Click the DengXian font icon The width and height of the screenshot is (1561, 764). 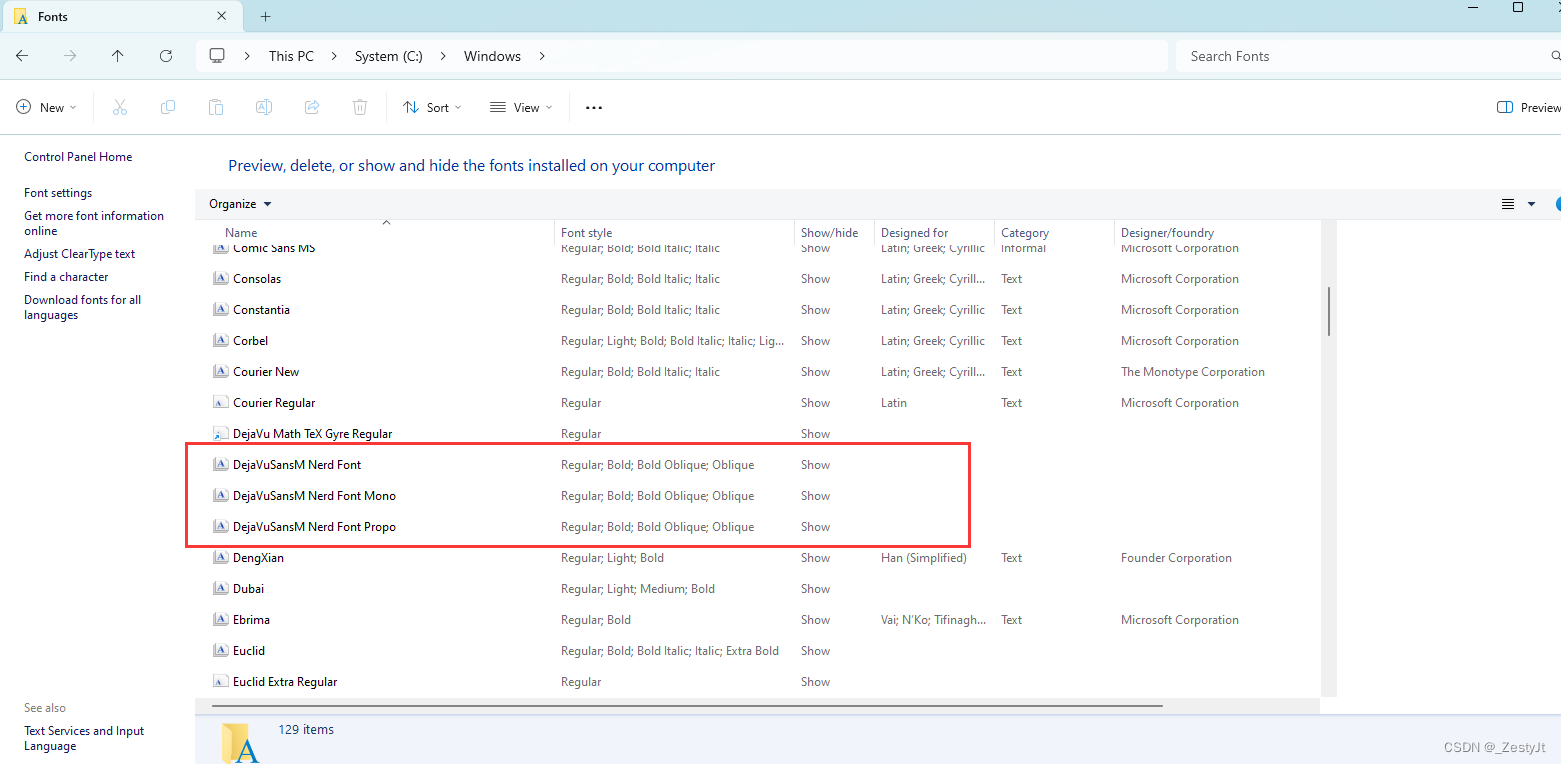(x=221, y=558)
